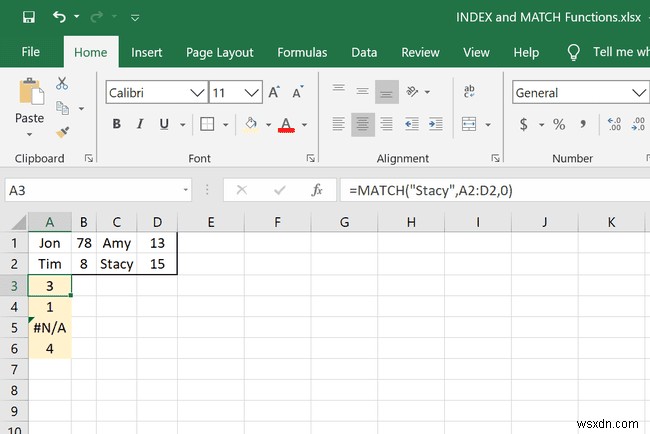Click Increase Font Size icon

click(274, 92)
